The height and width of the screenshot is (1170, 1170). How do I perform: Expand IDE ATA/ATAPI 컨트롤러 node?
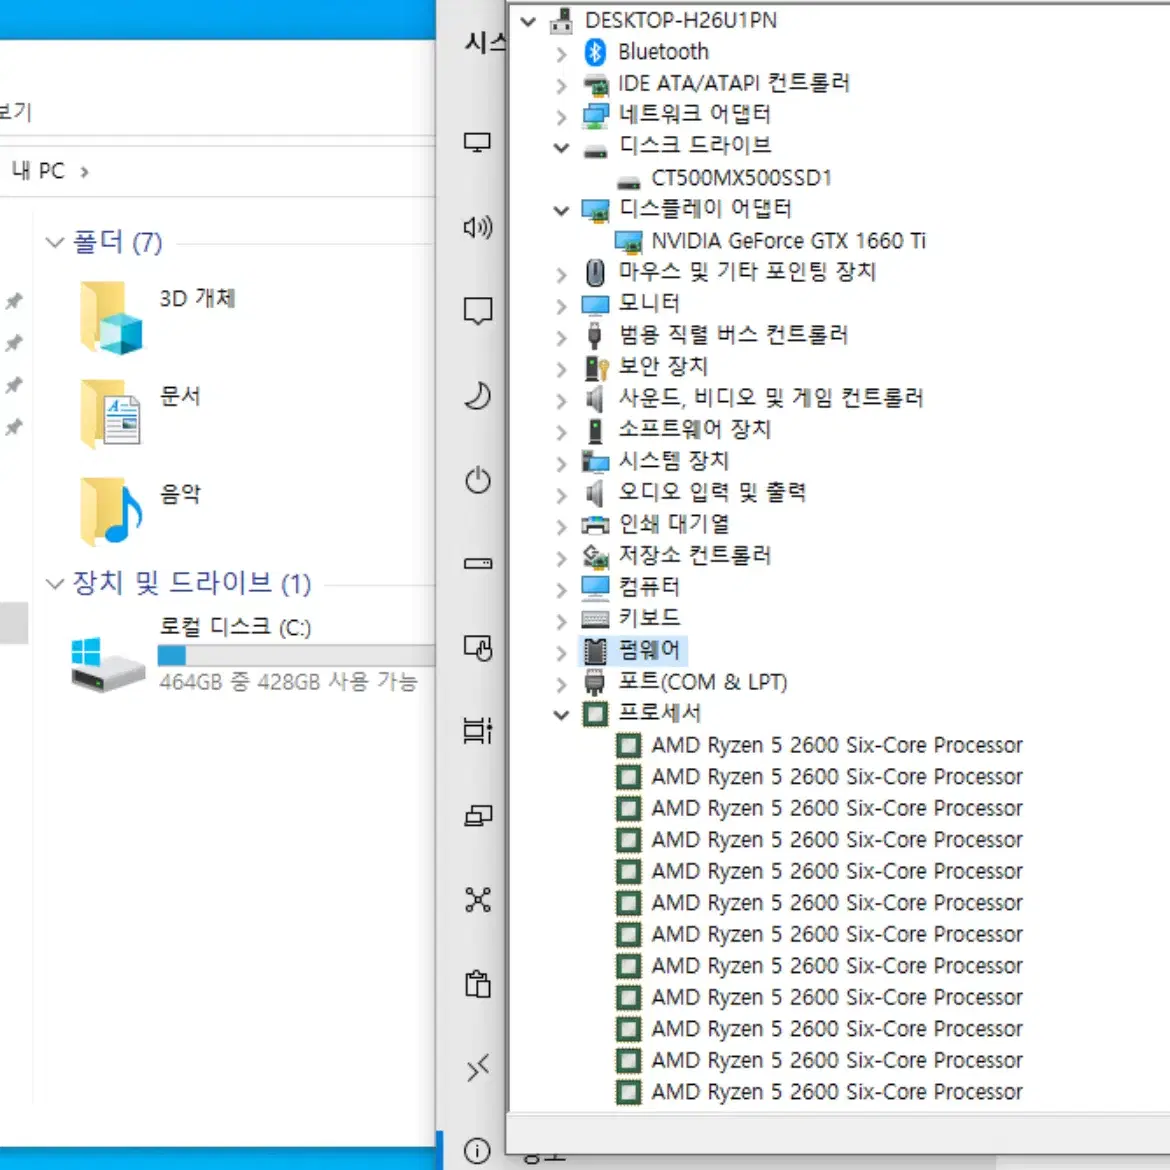[561, 85]
